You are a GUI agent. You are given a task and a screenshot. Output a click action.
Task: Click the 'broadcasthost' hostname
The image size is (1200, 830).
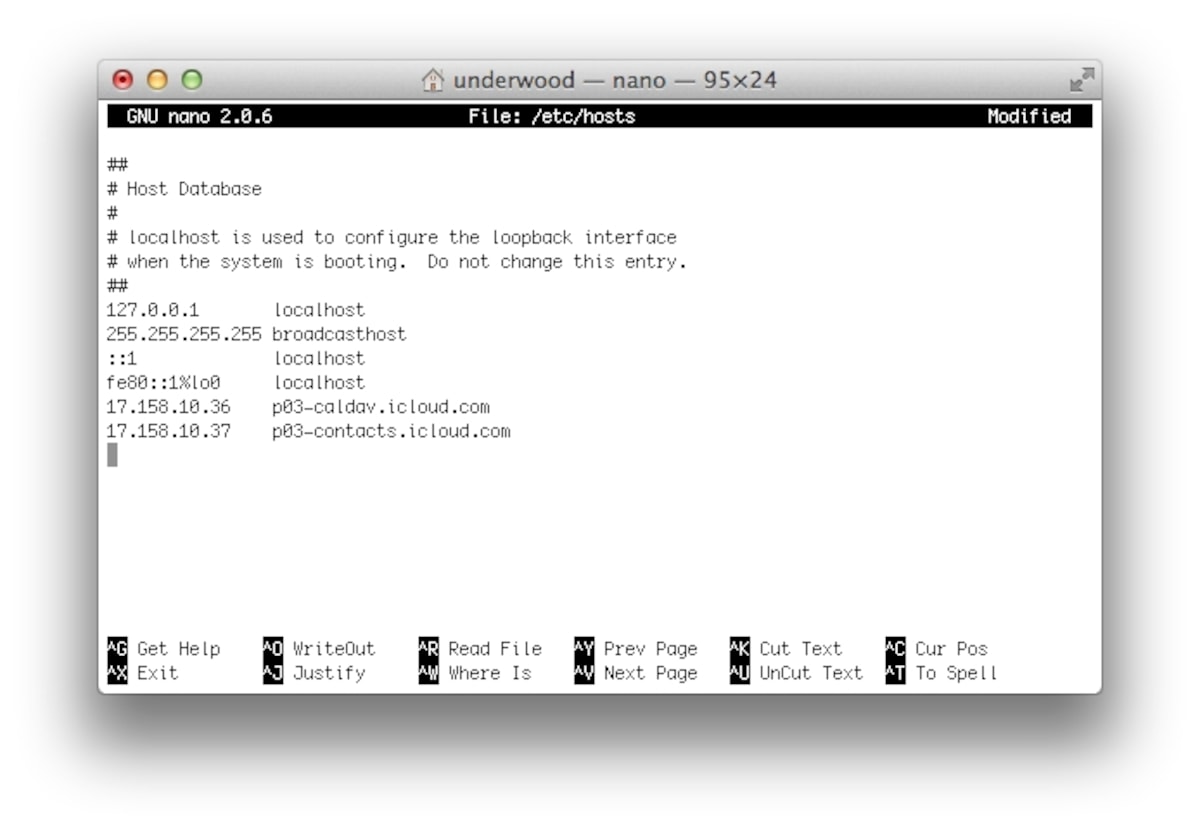[340, 334]
